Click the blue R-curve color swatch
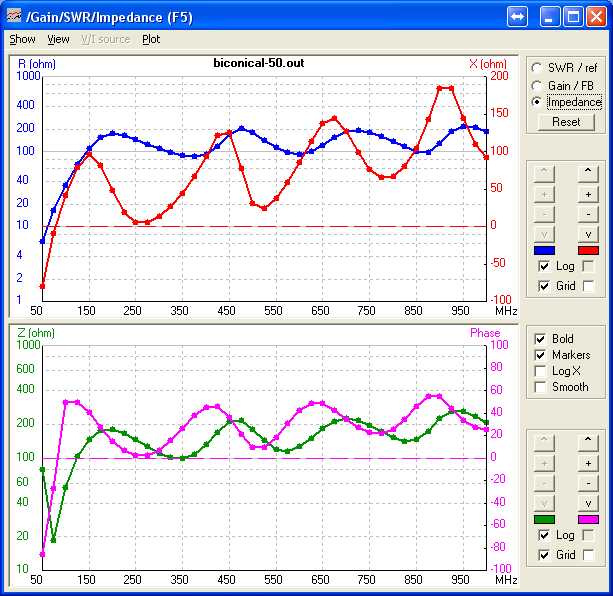The image size is (613, 596). [545, 250]
